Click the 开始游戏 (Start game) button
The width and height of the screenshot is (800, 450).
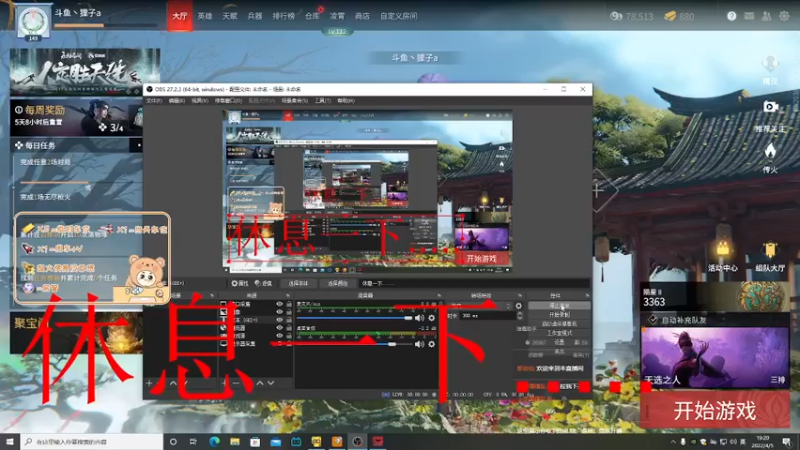[x=715, y=411]
